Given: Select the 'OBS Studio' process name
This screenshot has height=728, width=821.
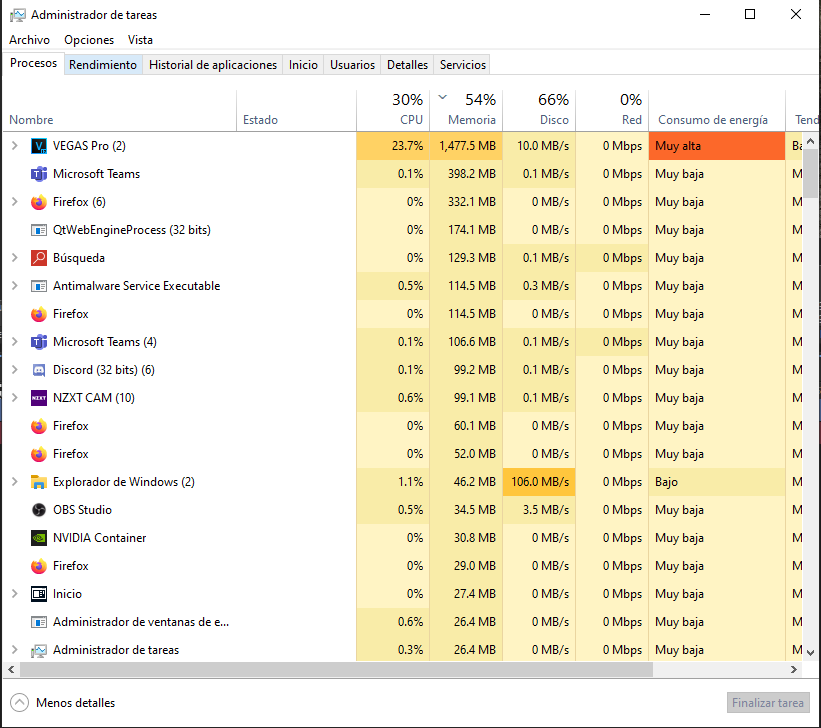Looking at the screenshot, I should [x=82, y=510].
